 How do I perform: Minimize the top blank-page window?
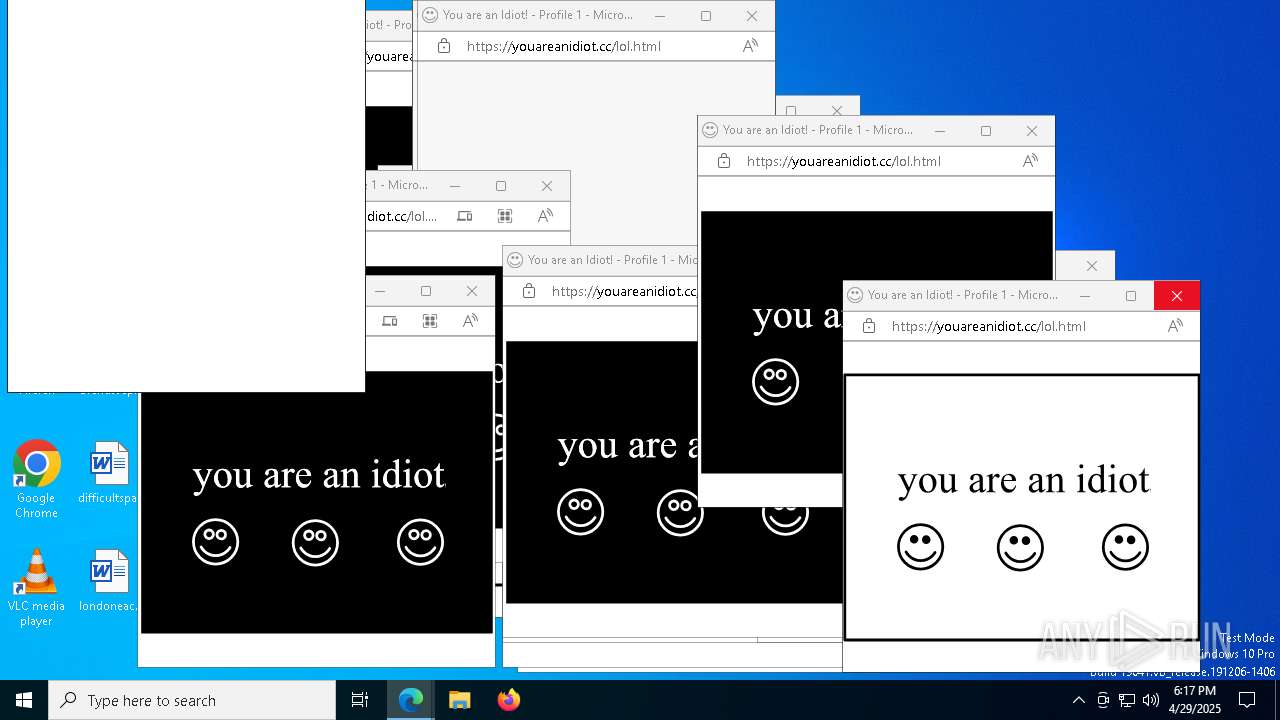(x=660, y=15)
